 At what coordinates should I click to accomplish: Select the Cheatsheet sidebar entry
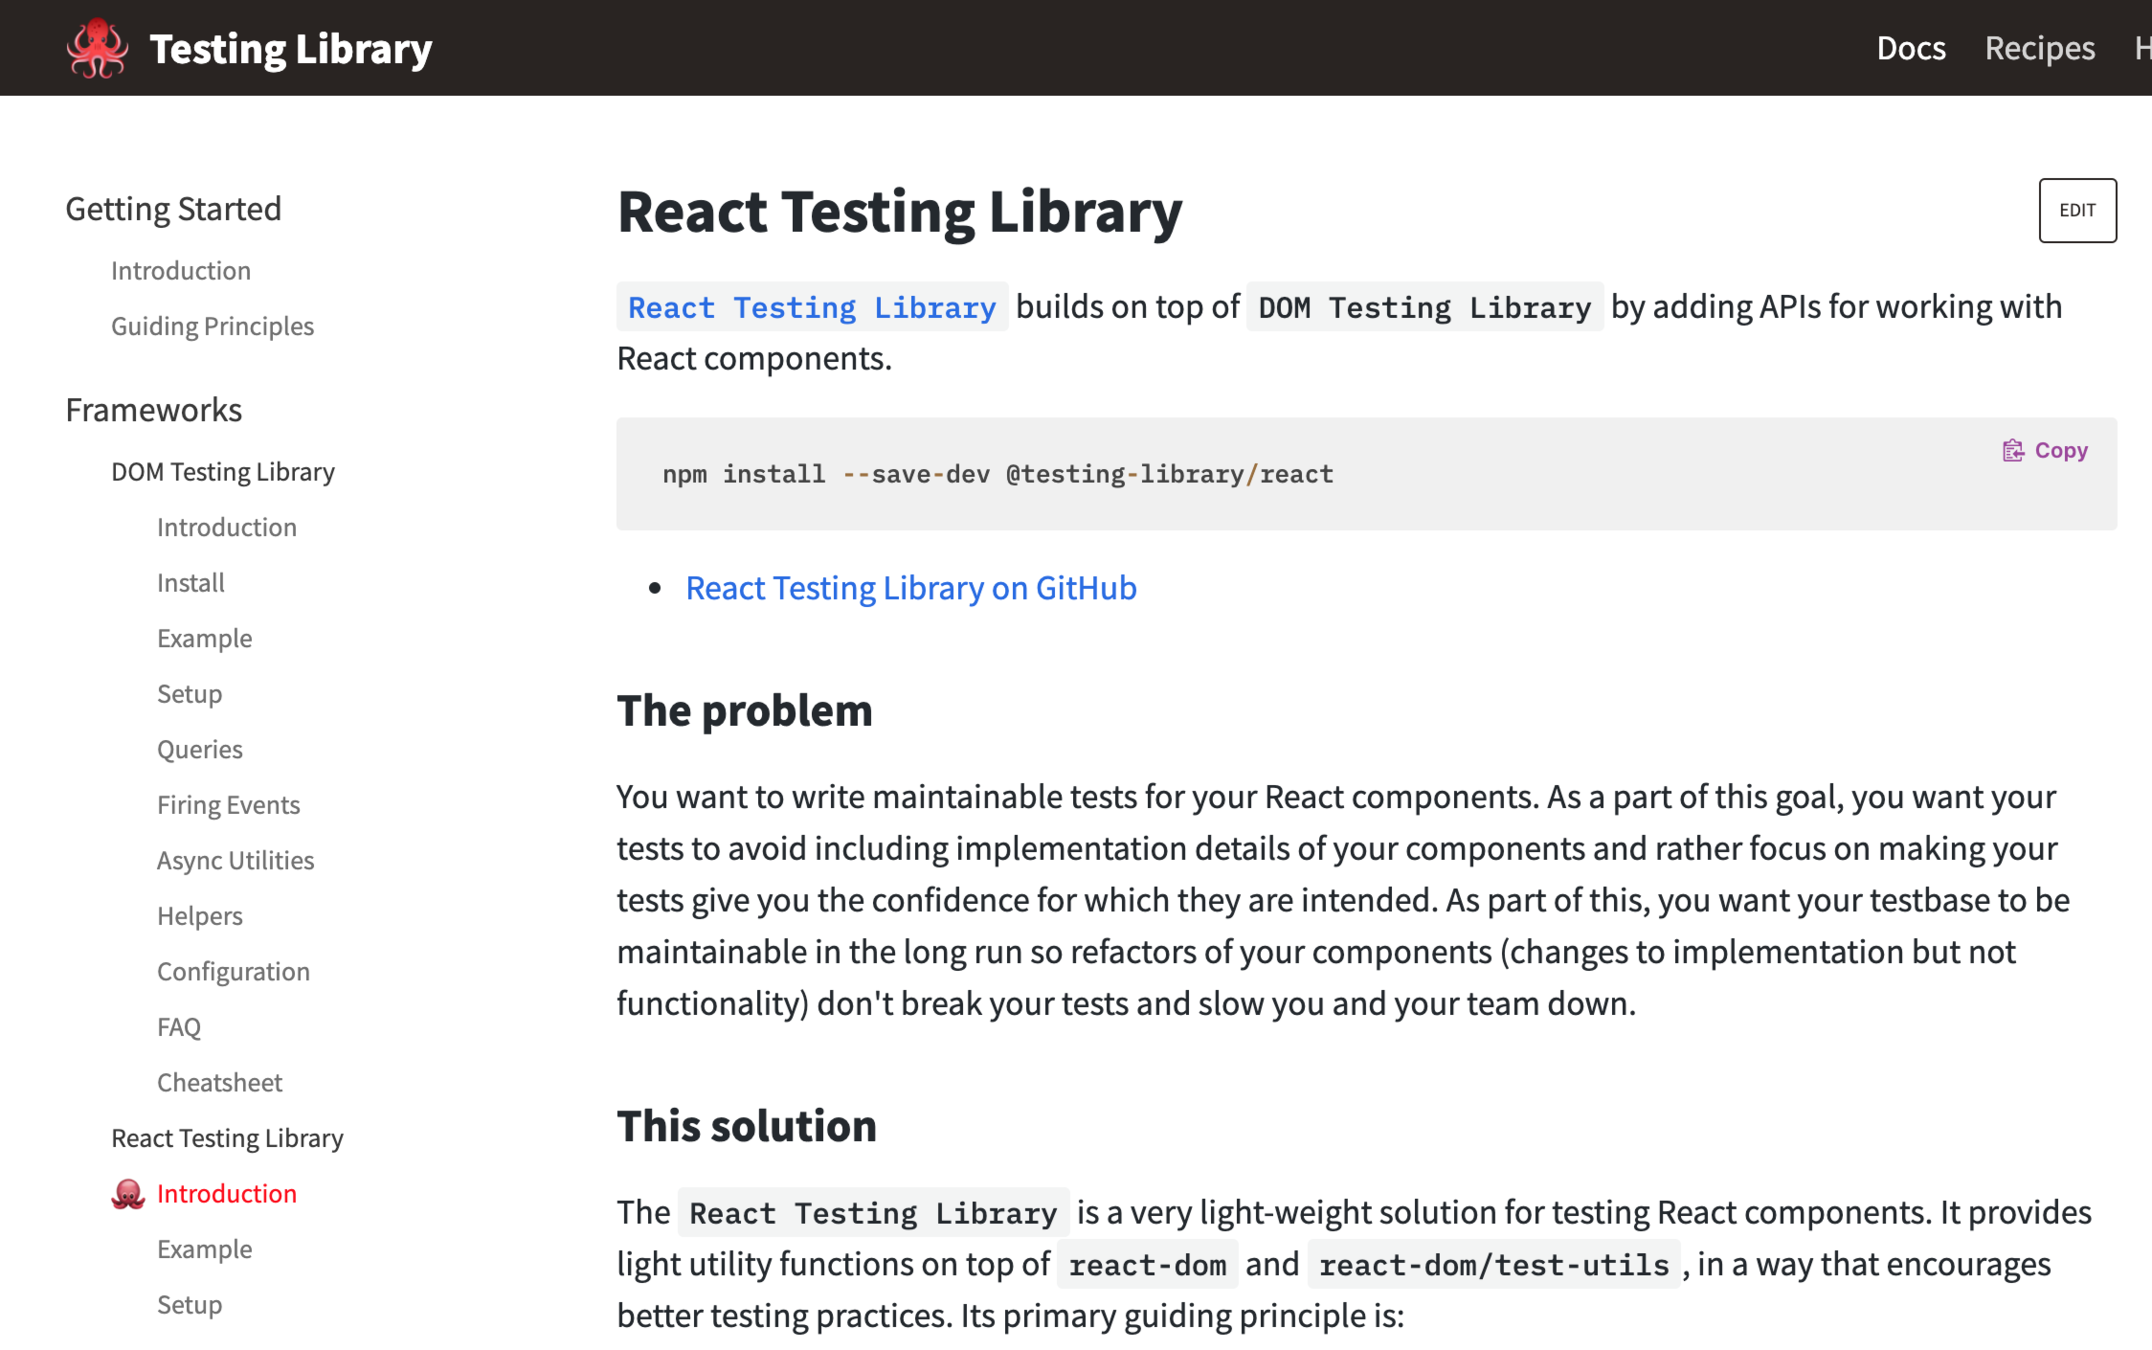click(219, 1082)
